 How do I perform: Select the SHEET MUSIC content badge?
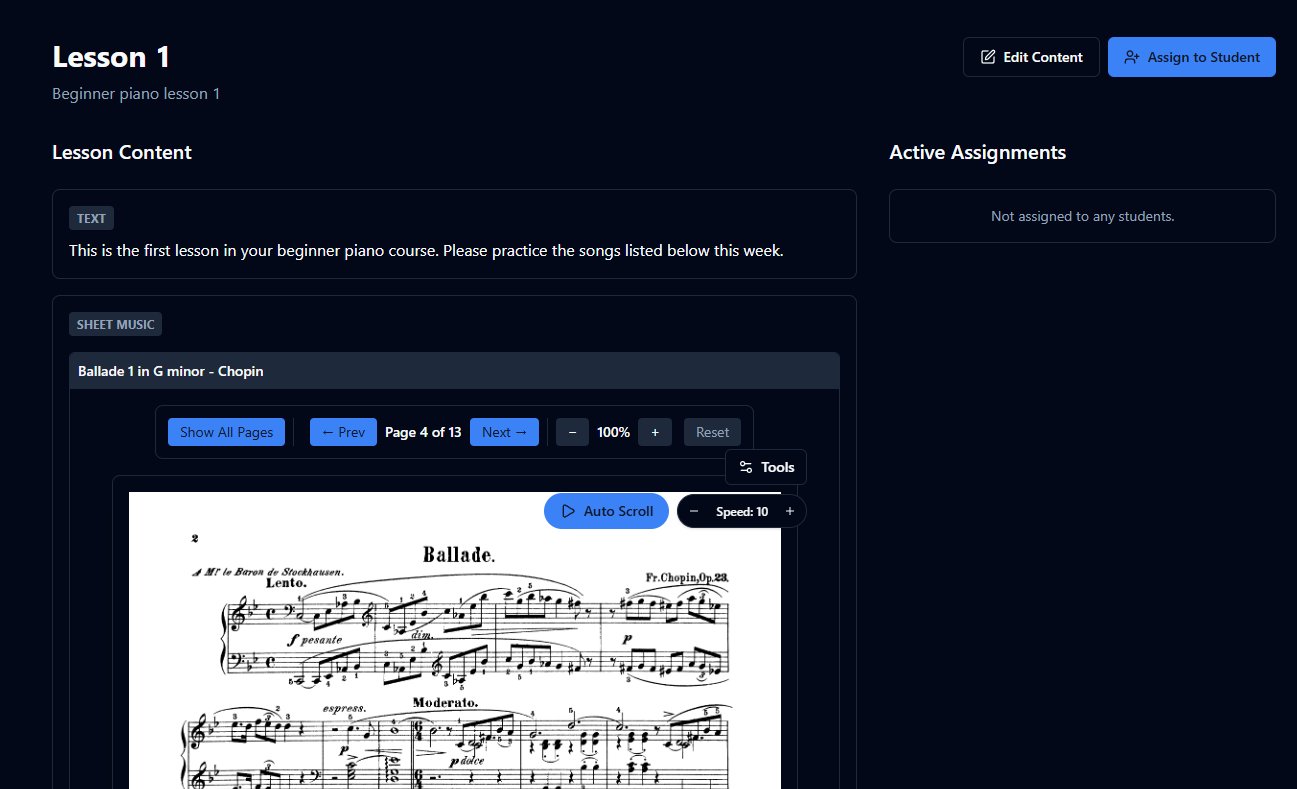click(x=115, y=324)
